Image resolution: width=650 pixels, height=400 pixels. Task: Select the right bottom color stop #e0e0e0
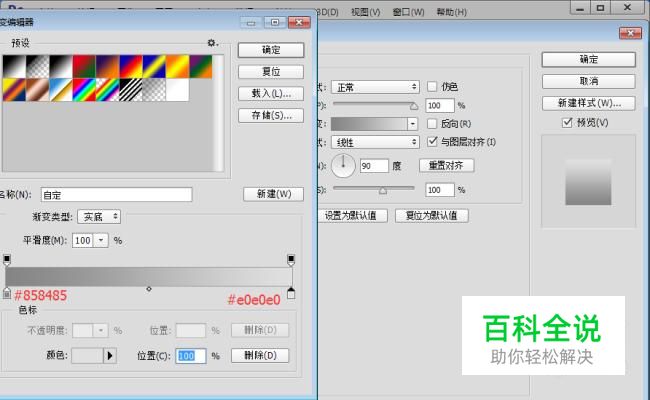(291, 292)
